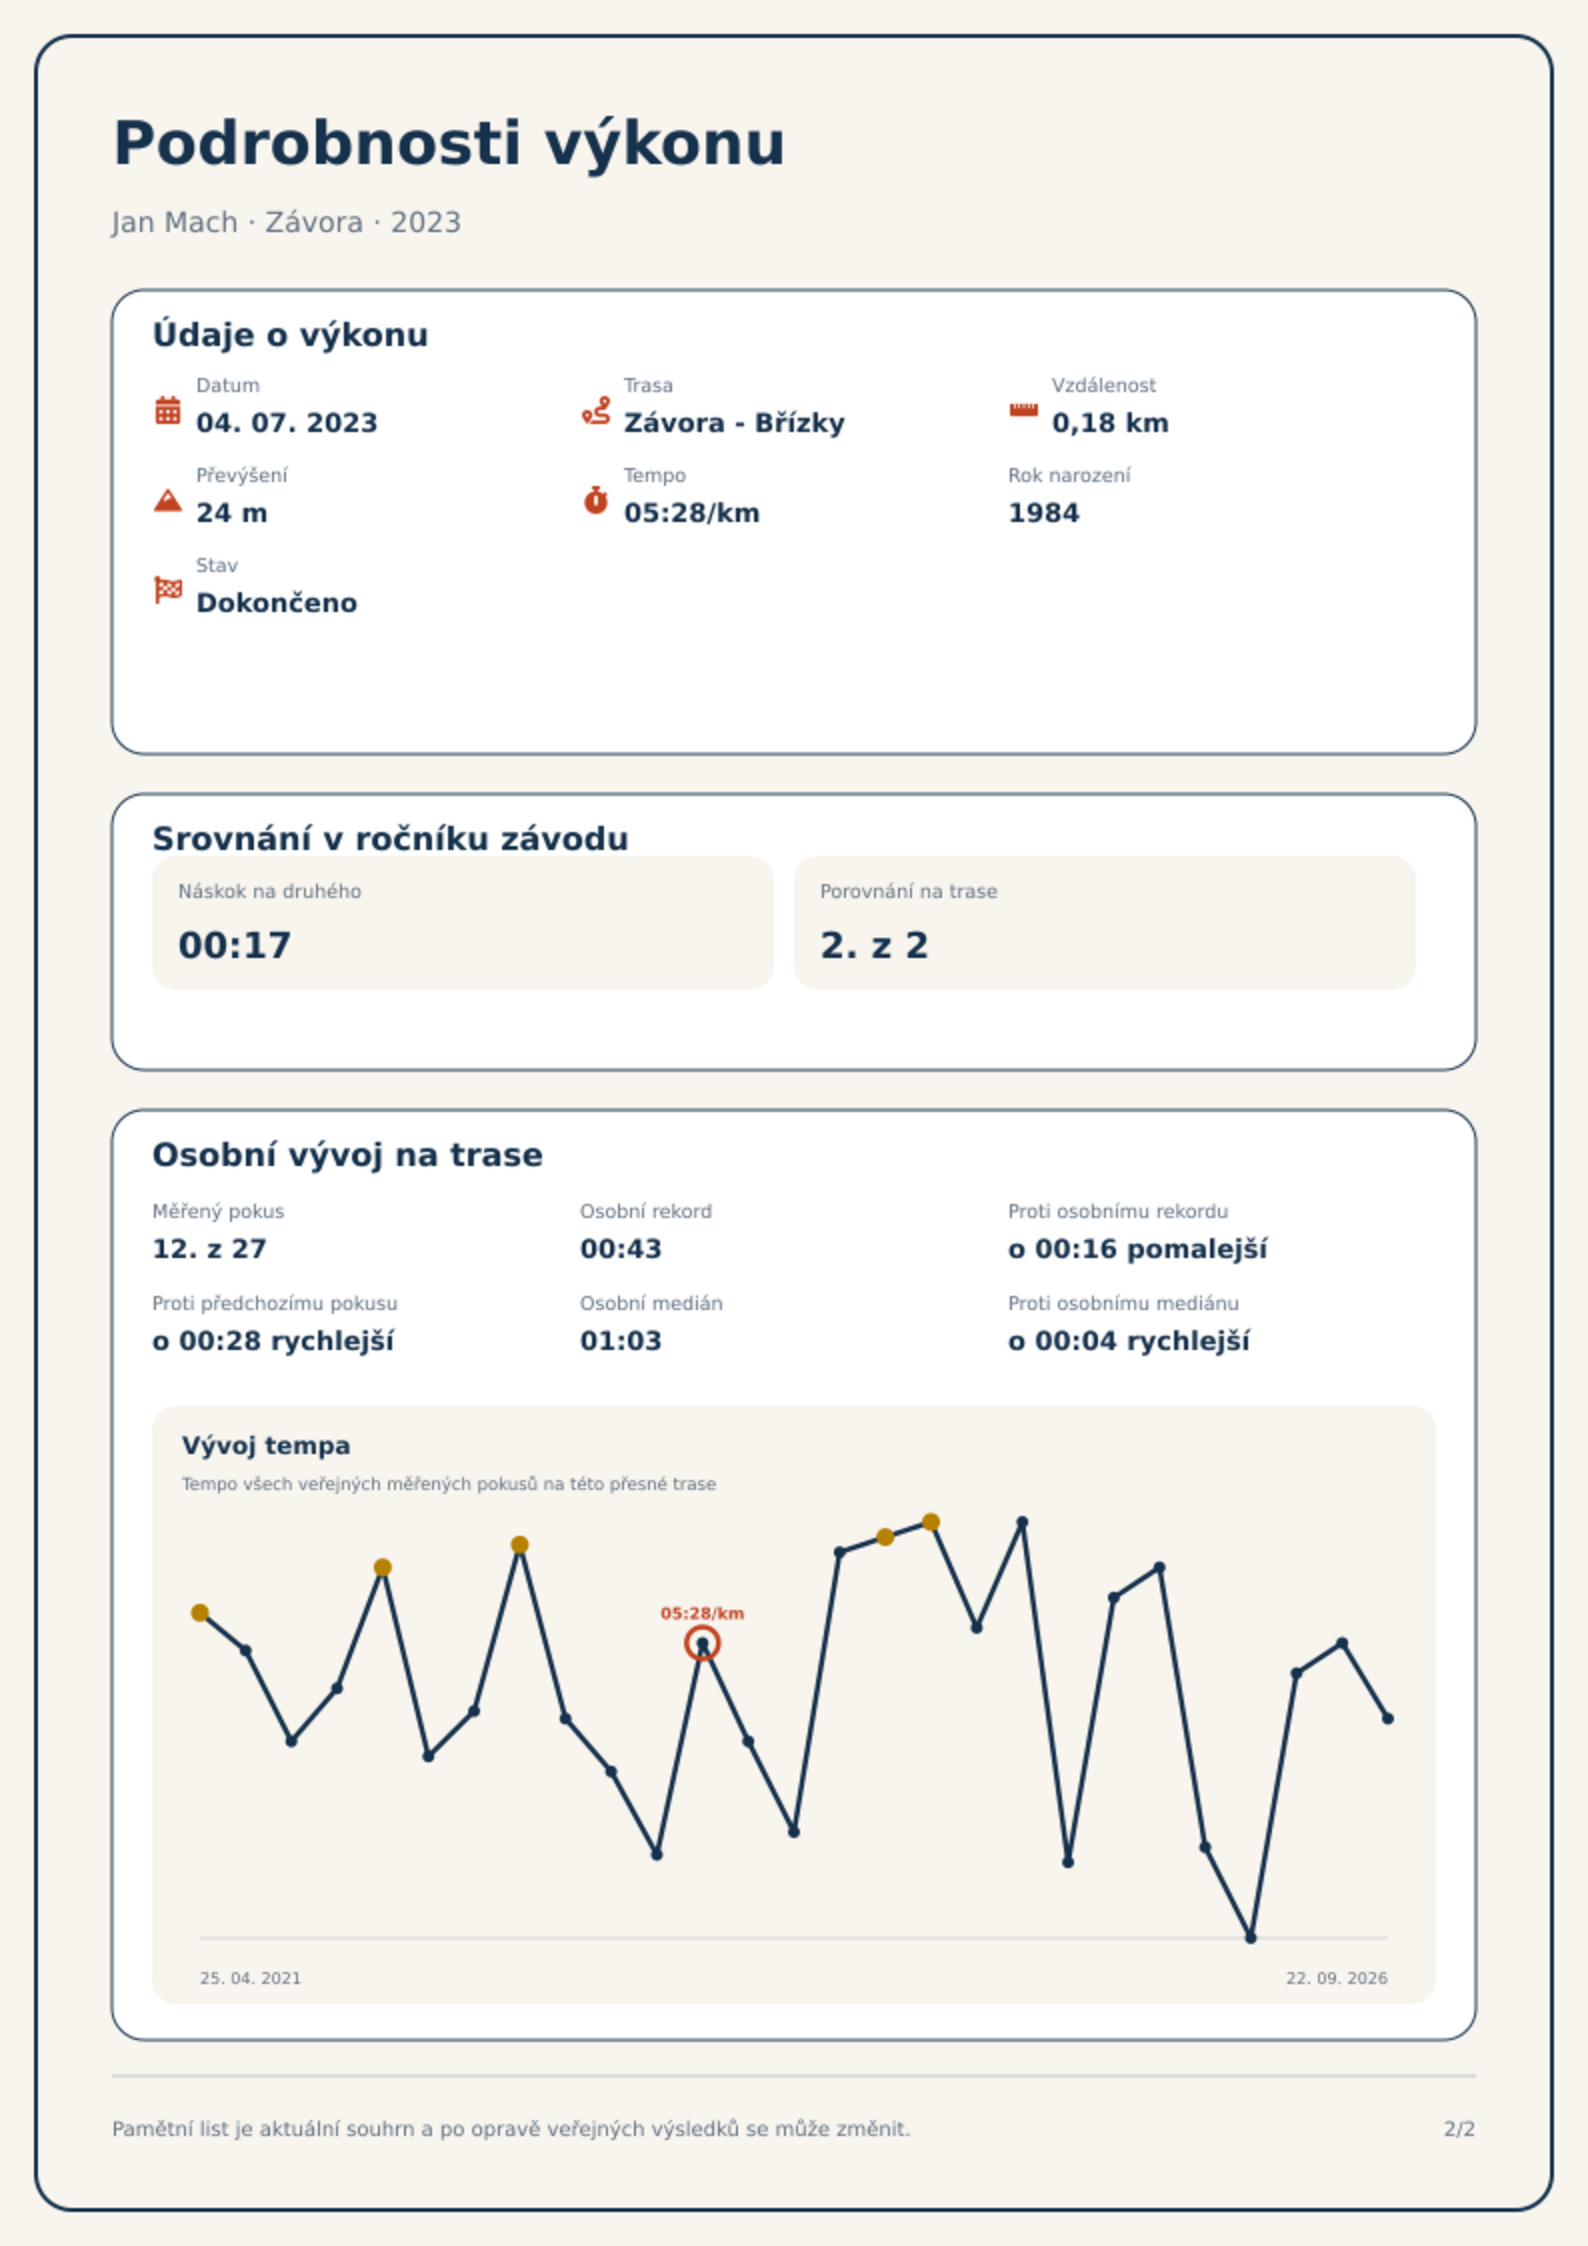Click the start date 25. 04. 2021
Image resolution: width=1588 pixels, height=2246 pixels.
pos(250,1978)
